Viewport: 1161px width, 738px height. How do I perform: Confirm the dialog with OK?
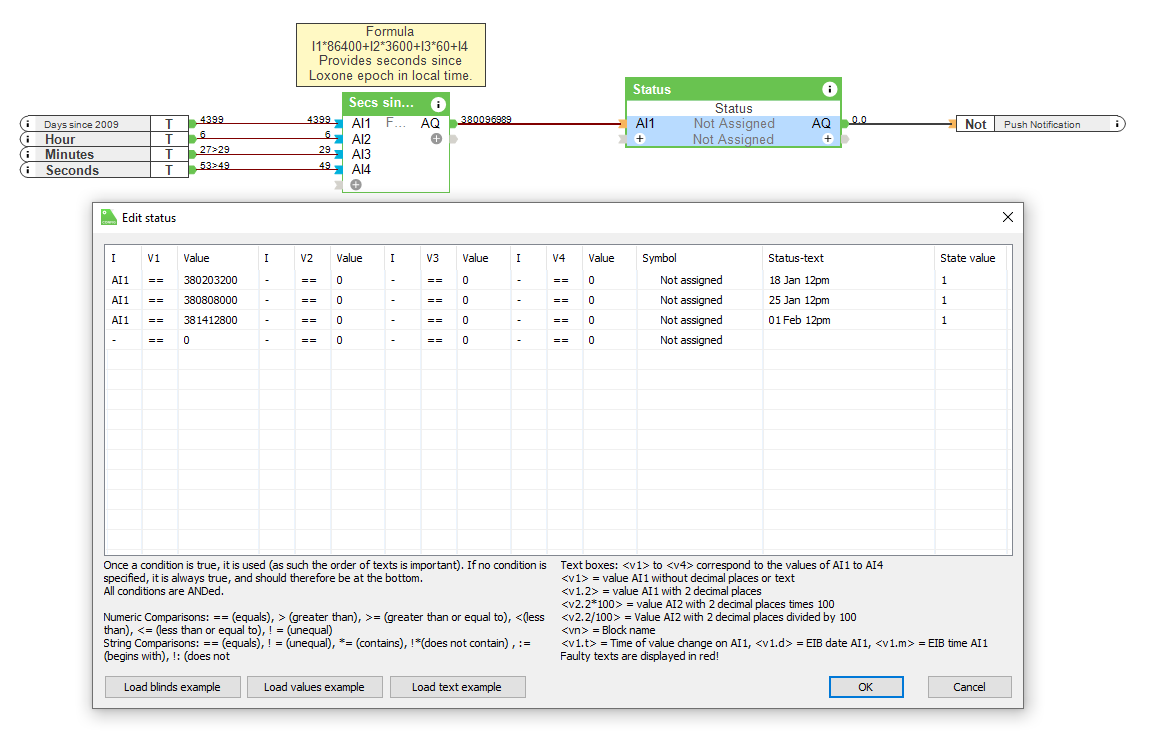pos(865,687)
